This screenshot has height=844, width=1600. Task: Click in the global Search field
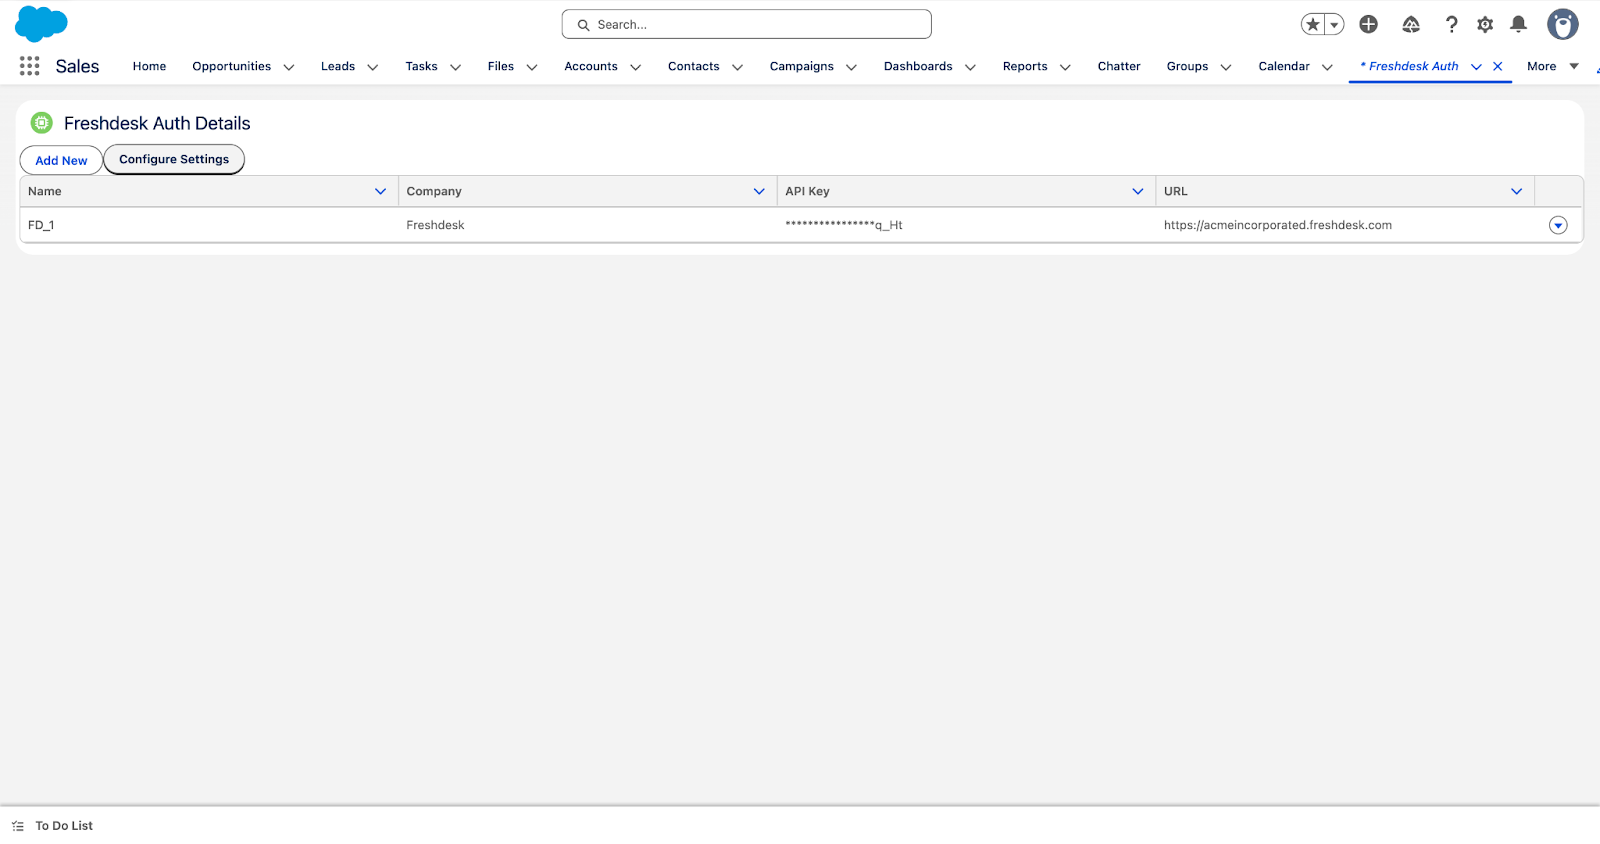[x=746, y=24]
